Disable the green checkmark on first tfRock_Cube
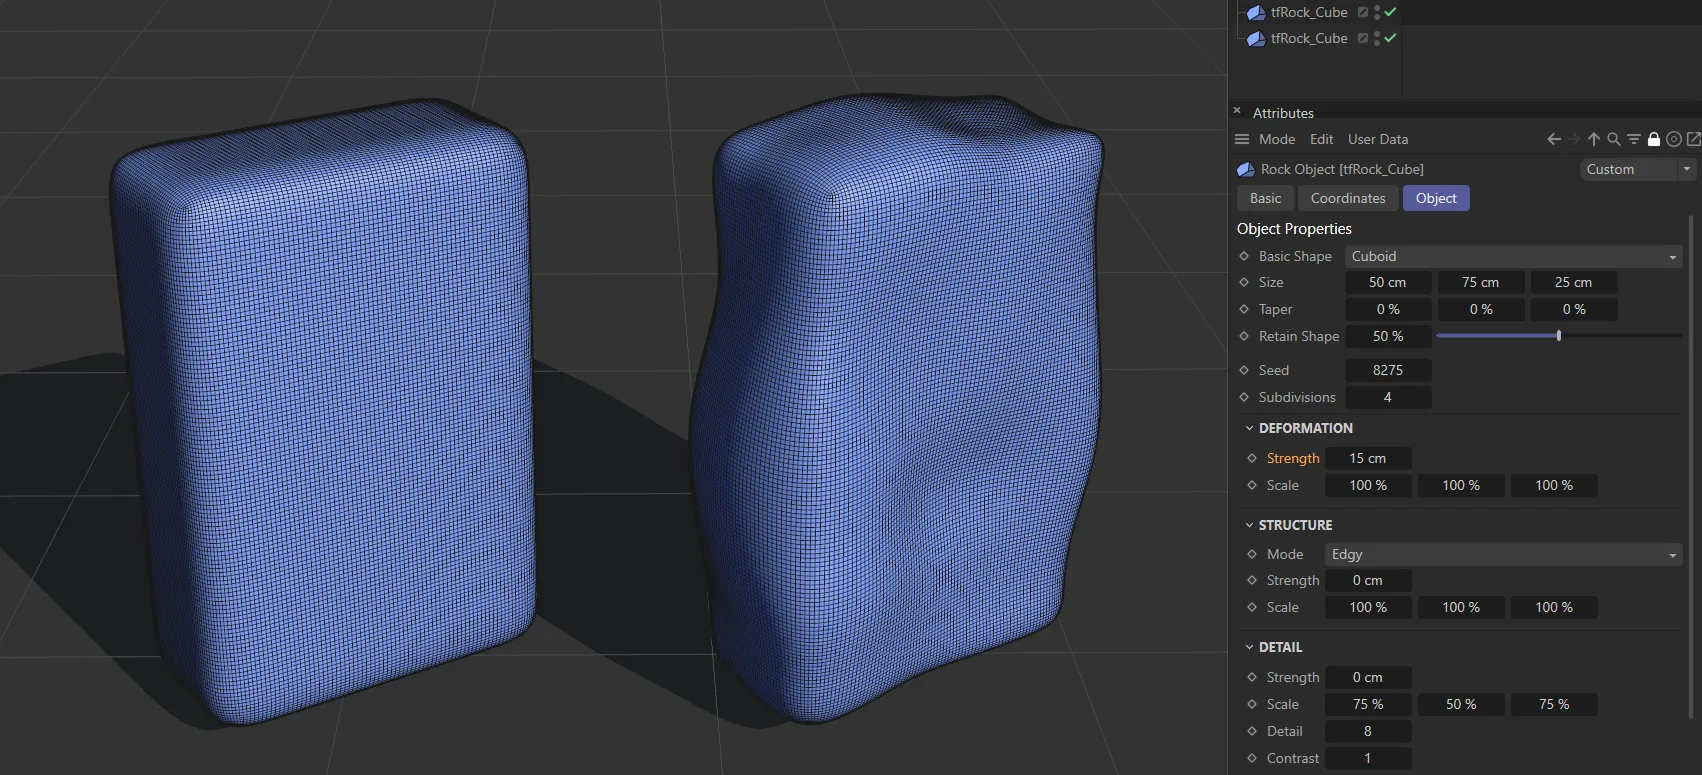The height and width of the screenshot is (775, 1702). pos(1390,12)
